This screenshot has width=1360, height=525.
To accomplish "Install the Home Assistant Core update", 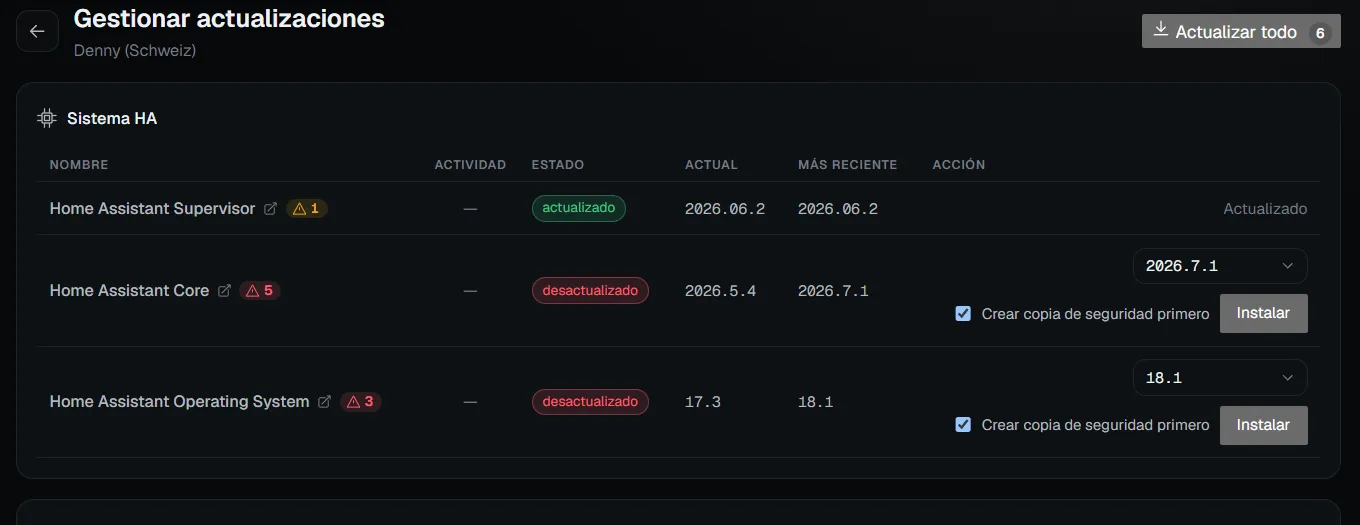I will 1263,313.
